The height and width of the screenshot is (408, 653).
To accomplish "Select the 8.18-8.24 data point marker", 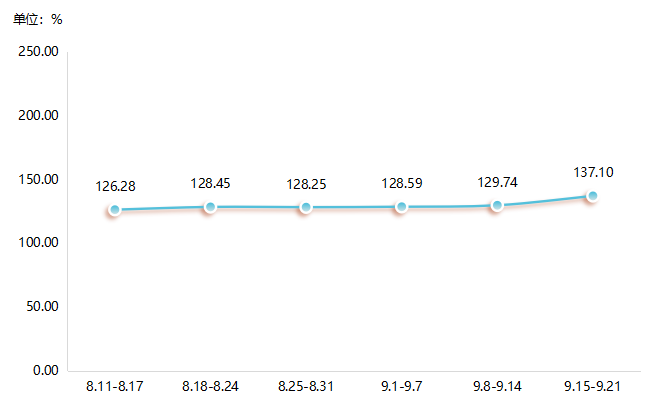I will (209, 207).
